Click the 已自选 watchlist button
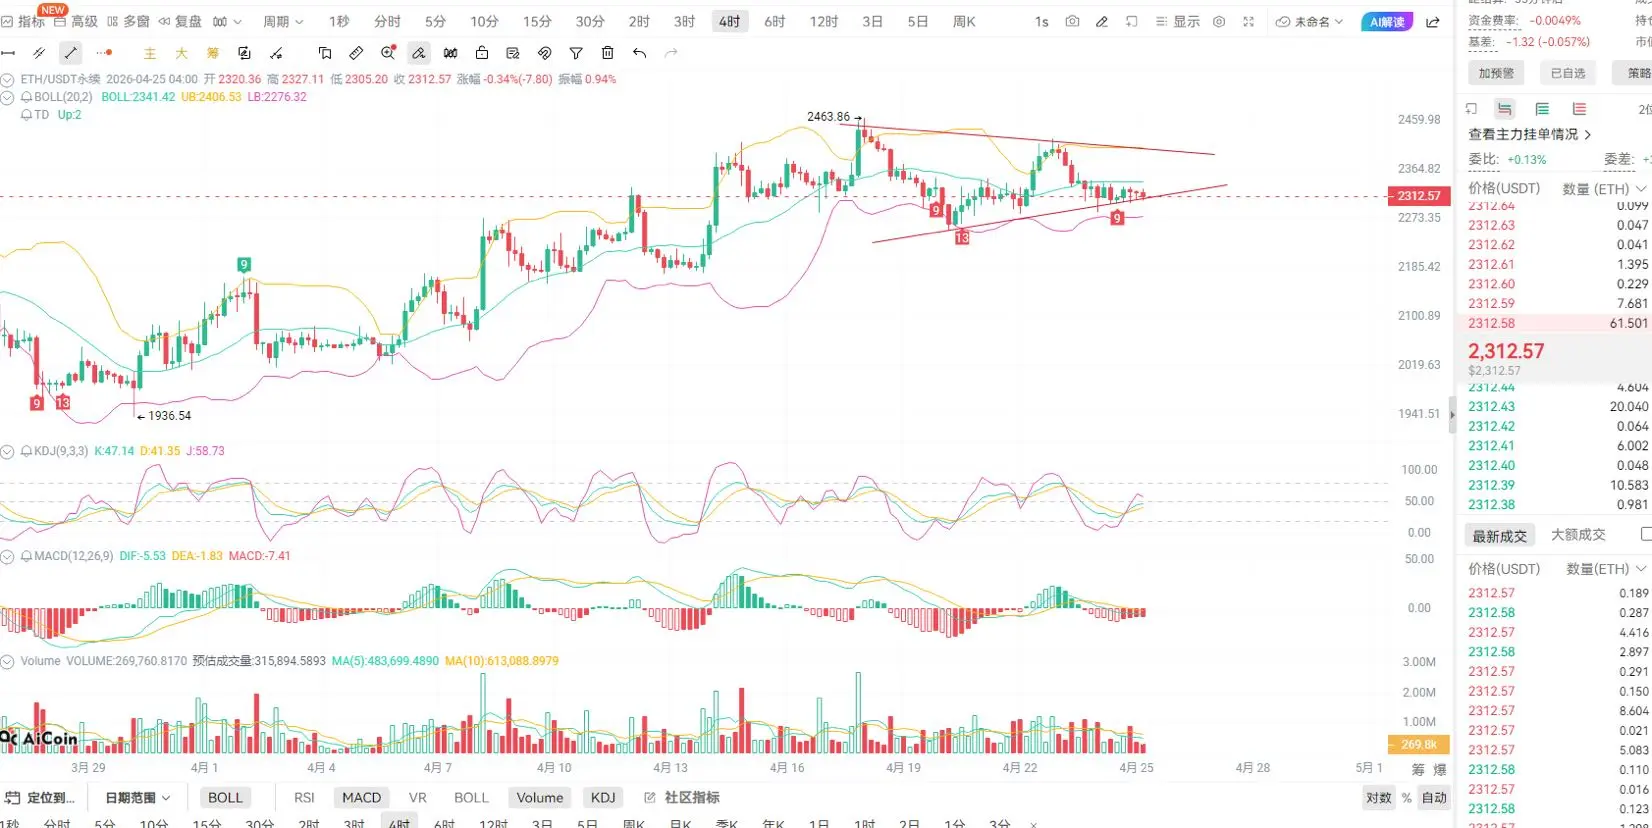Viewport: 1652px width, 828px height. coord(1568,73)
